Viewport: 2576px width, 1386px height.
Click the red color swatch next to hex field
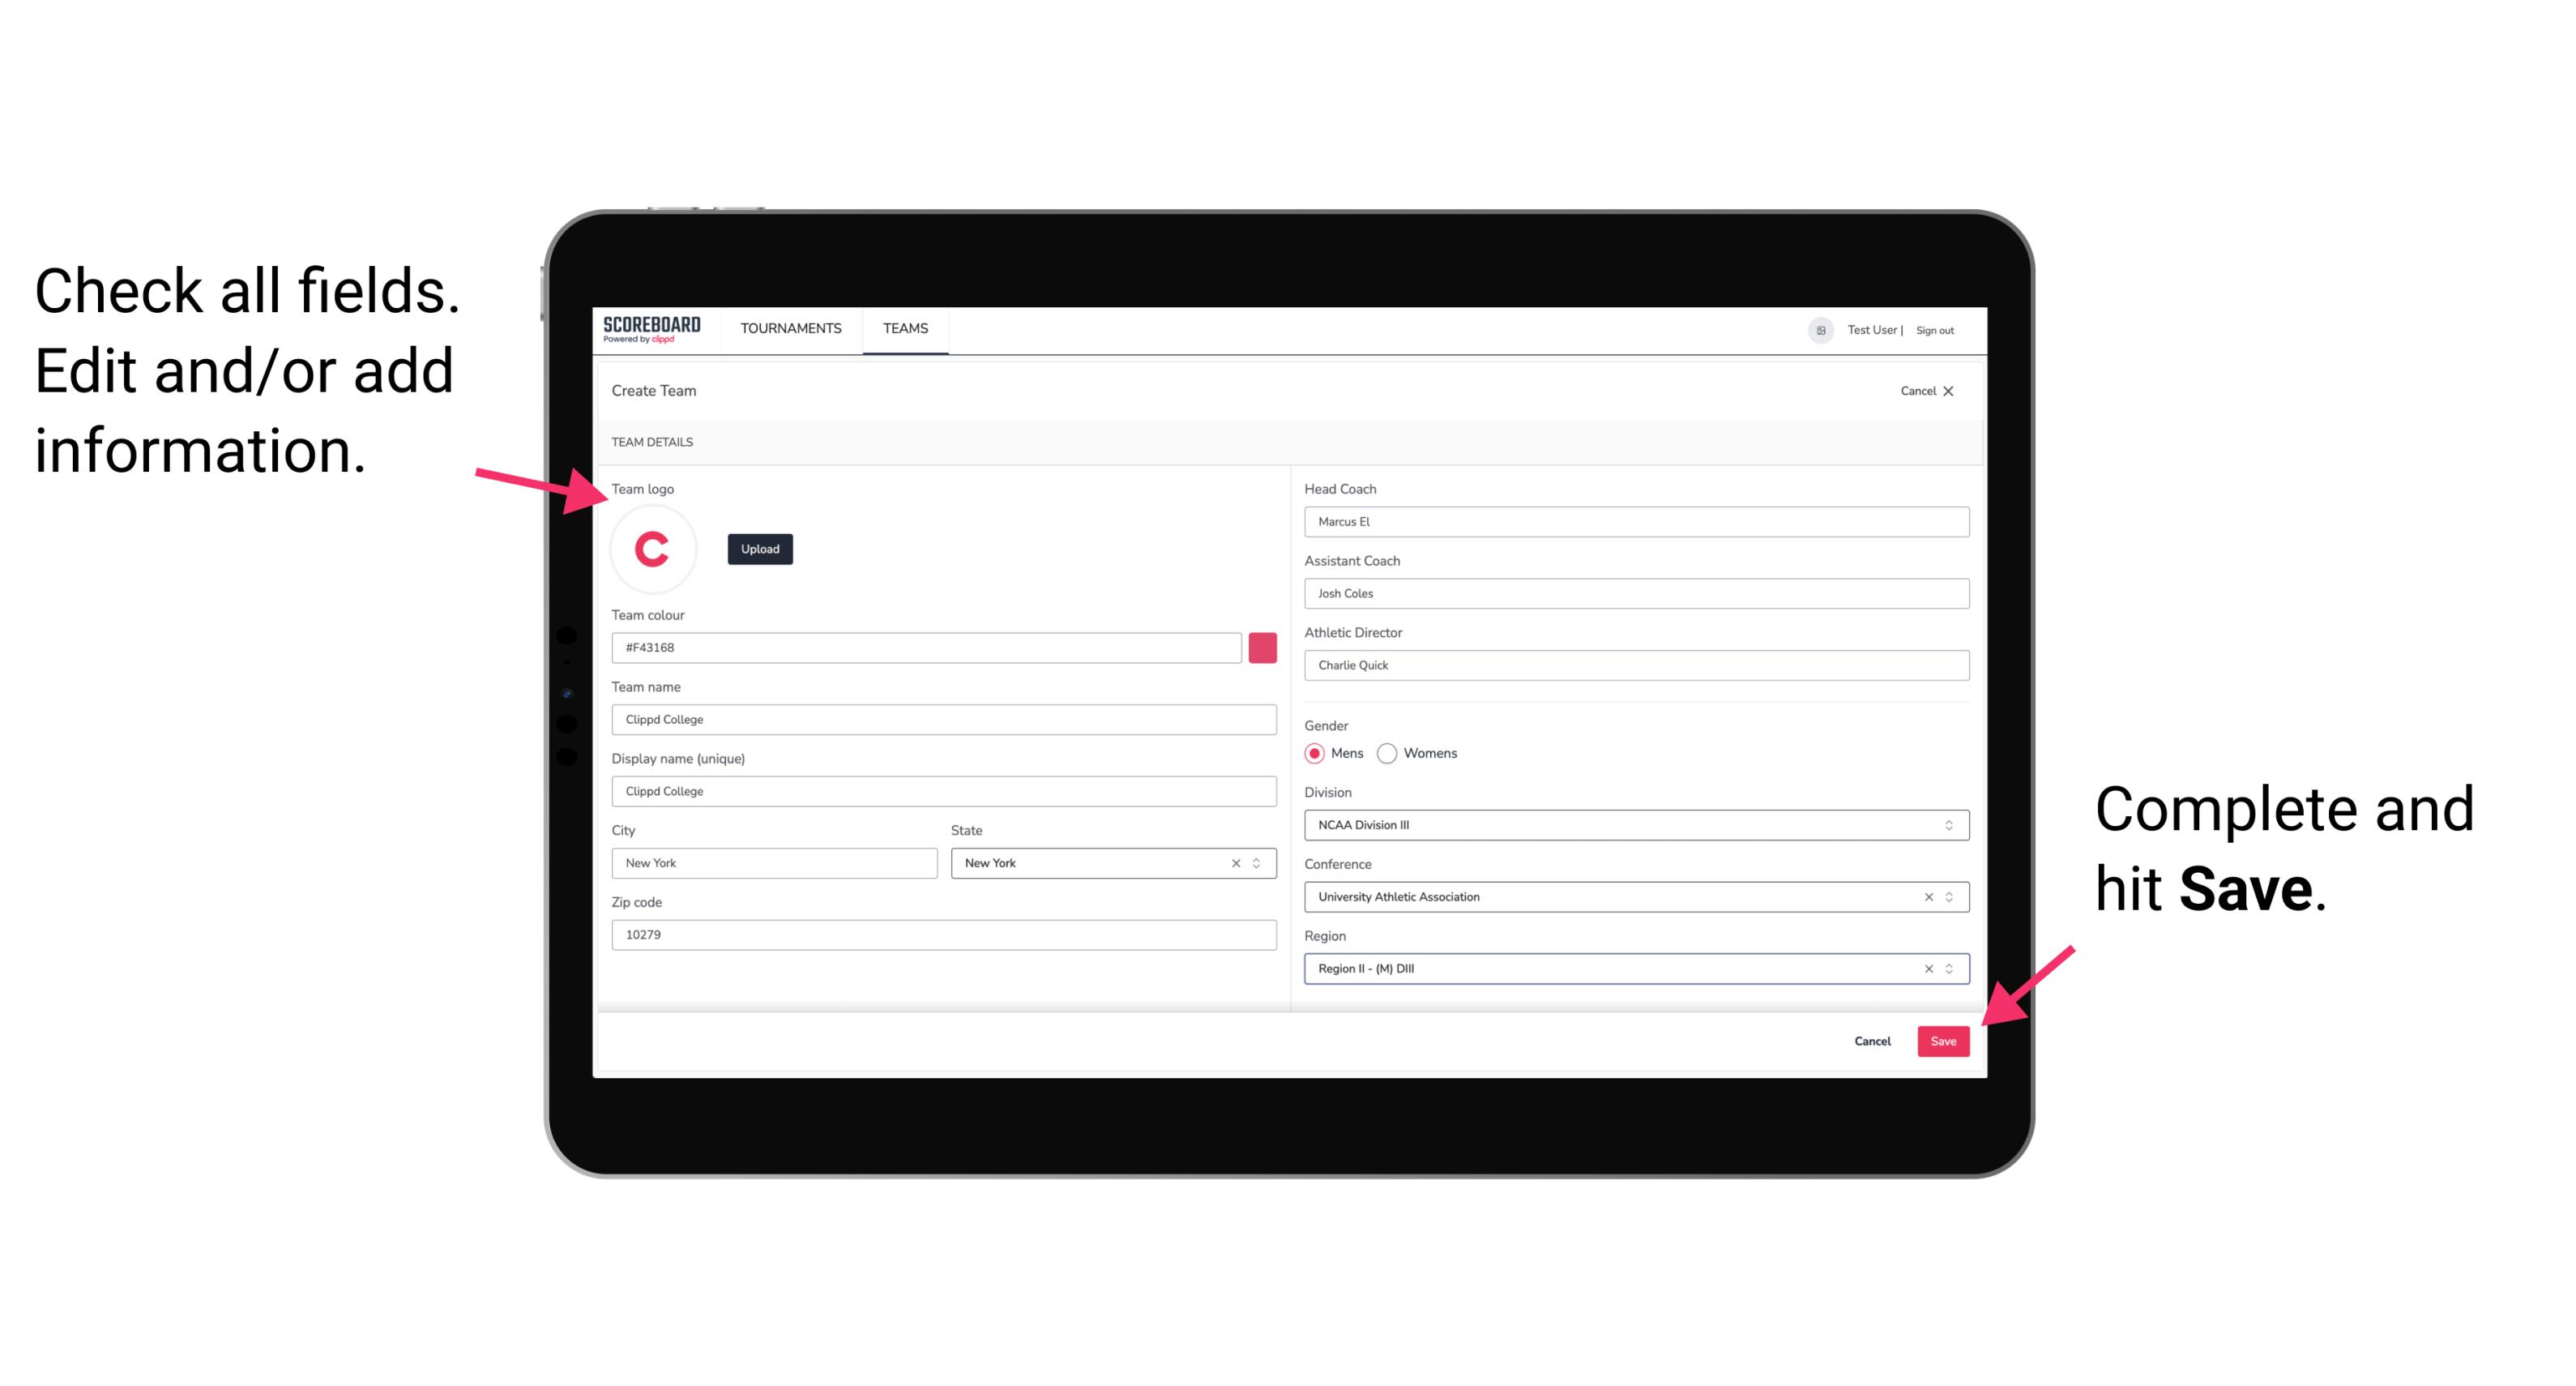1262,647
